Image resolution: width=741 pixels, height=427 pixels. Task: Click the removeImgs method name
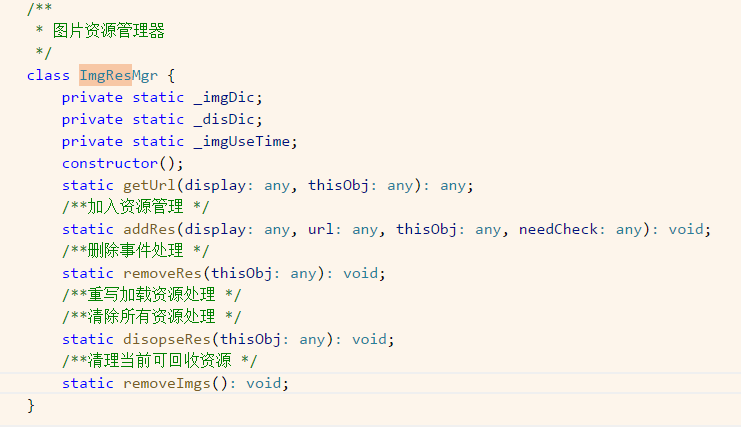(x=166, y=384)
